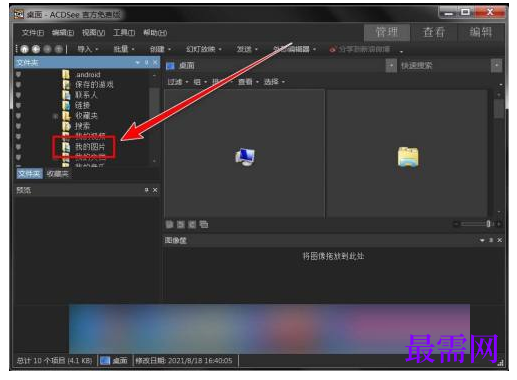This screenshot has width=517, height=380.
Task: Open the 帮助 menu
Action: click(x=155, y=33)
